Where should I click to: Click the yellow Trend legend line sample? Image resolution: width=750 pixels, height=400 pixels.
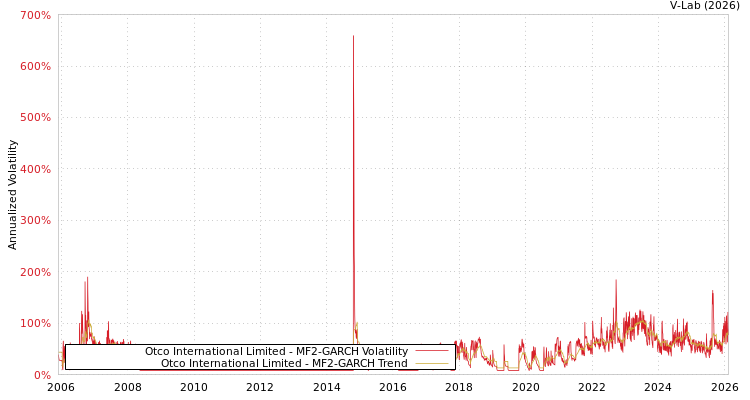click(x=432, y=363)
